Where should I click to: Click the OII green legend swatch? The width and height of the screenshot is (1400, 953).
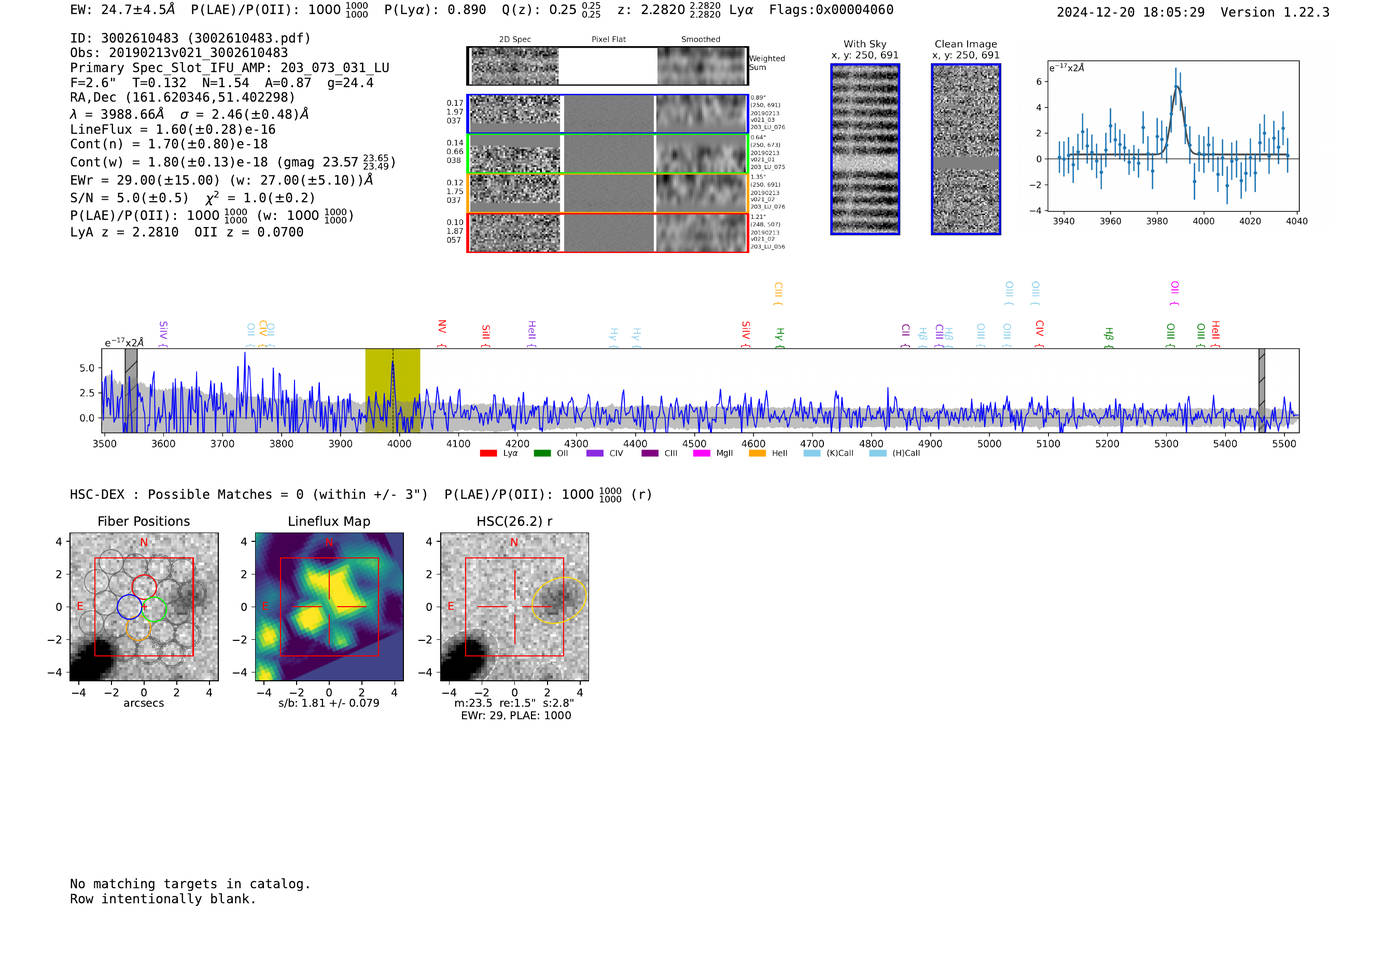click(542, 453)
